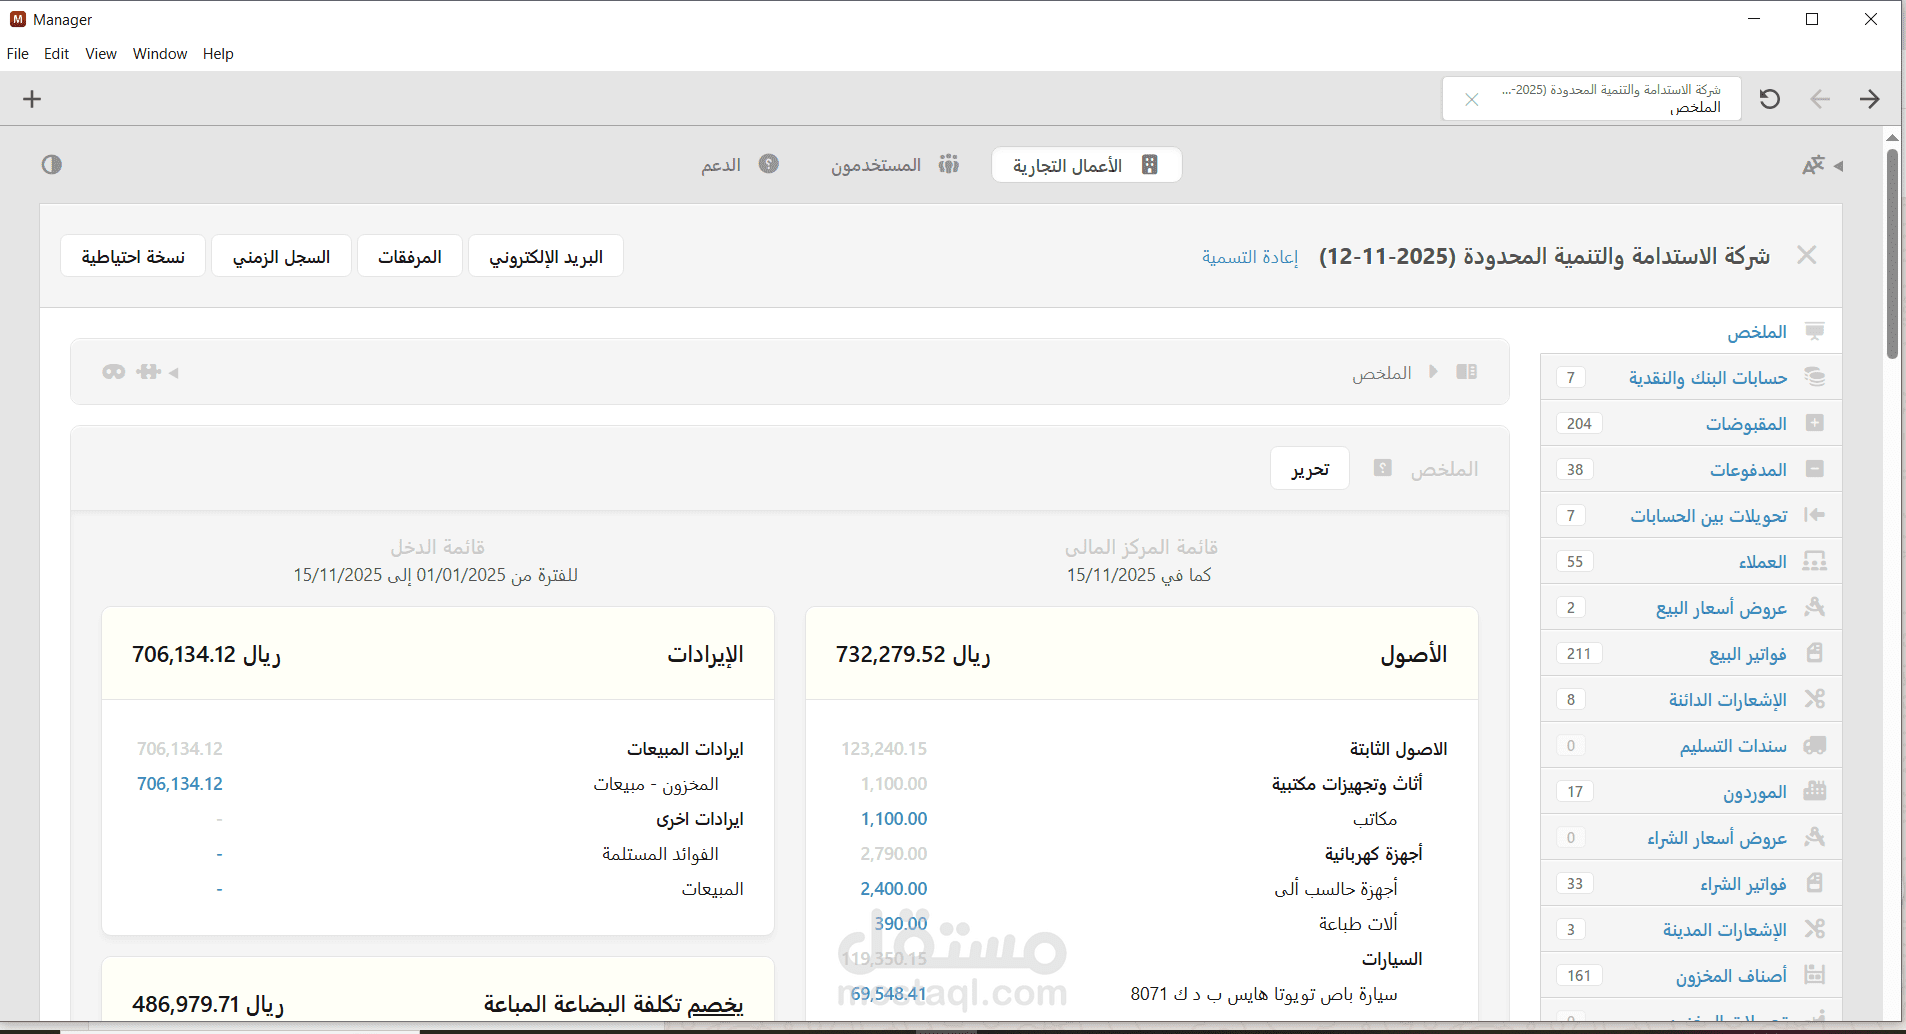1906x1034 pixels.
Task: Open فواتير البيع sidebar link
Action: click(1747, 654)
